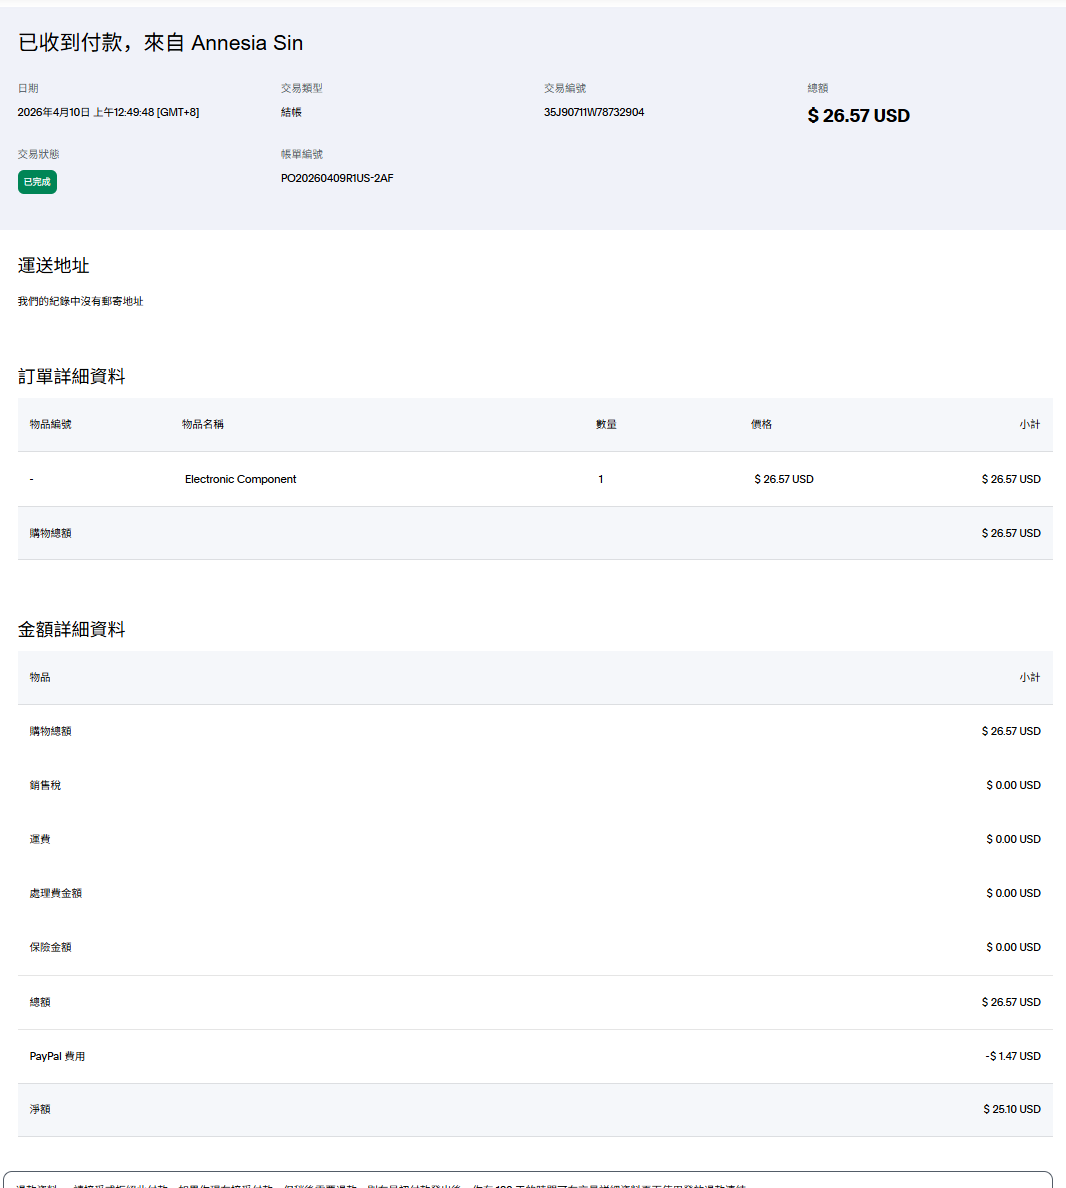This screenshot has height=1188, width=1066.
Task: Click the payer name Annesia Sin heading
Action: click(x=246, y=43)
